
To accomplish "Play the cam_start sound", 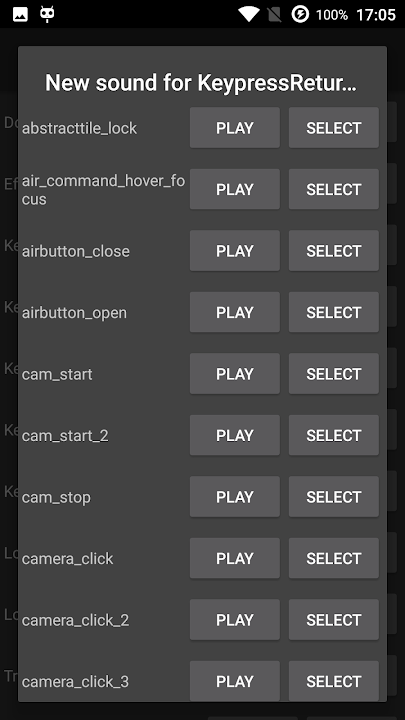I will click(x=235, y=374).
